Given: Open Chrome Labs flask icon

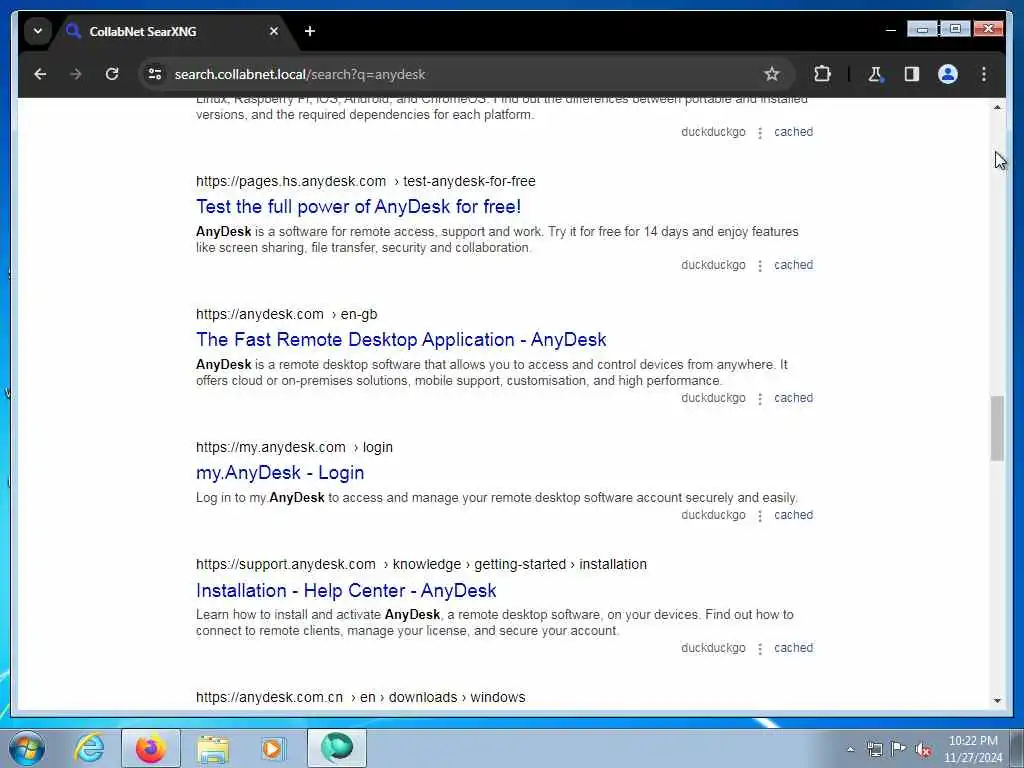Looking at the screenshot, I should click(875, 74).
